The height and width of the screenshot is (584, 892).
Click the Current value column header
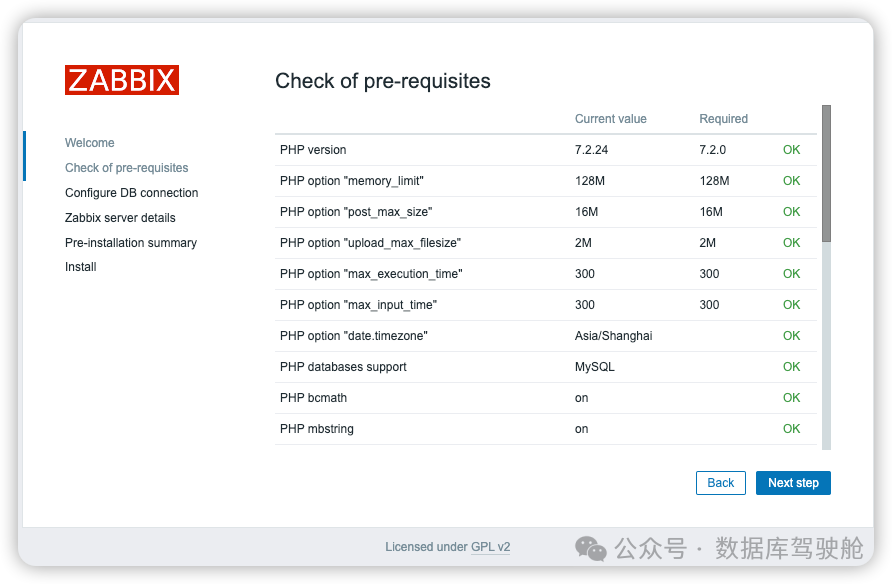610,119
